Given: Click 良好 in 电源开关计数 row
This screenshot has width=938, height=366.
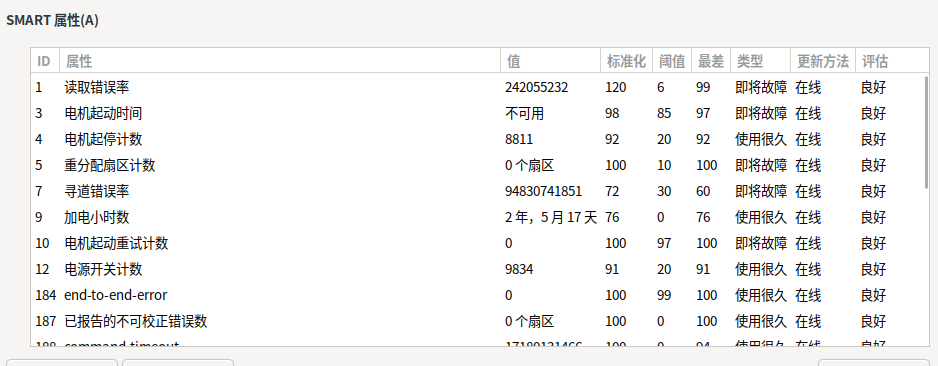Looking at the screenshot, I should pos(873,269).
